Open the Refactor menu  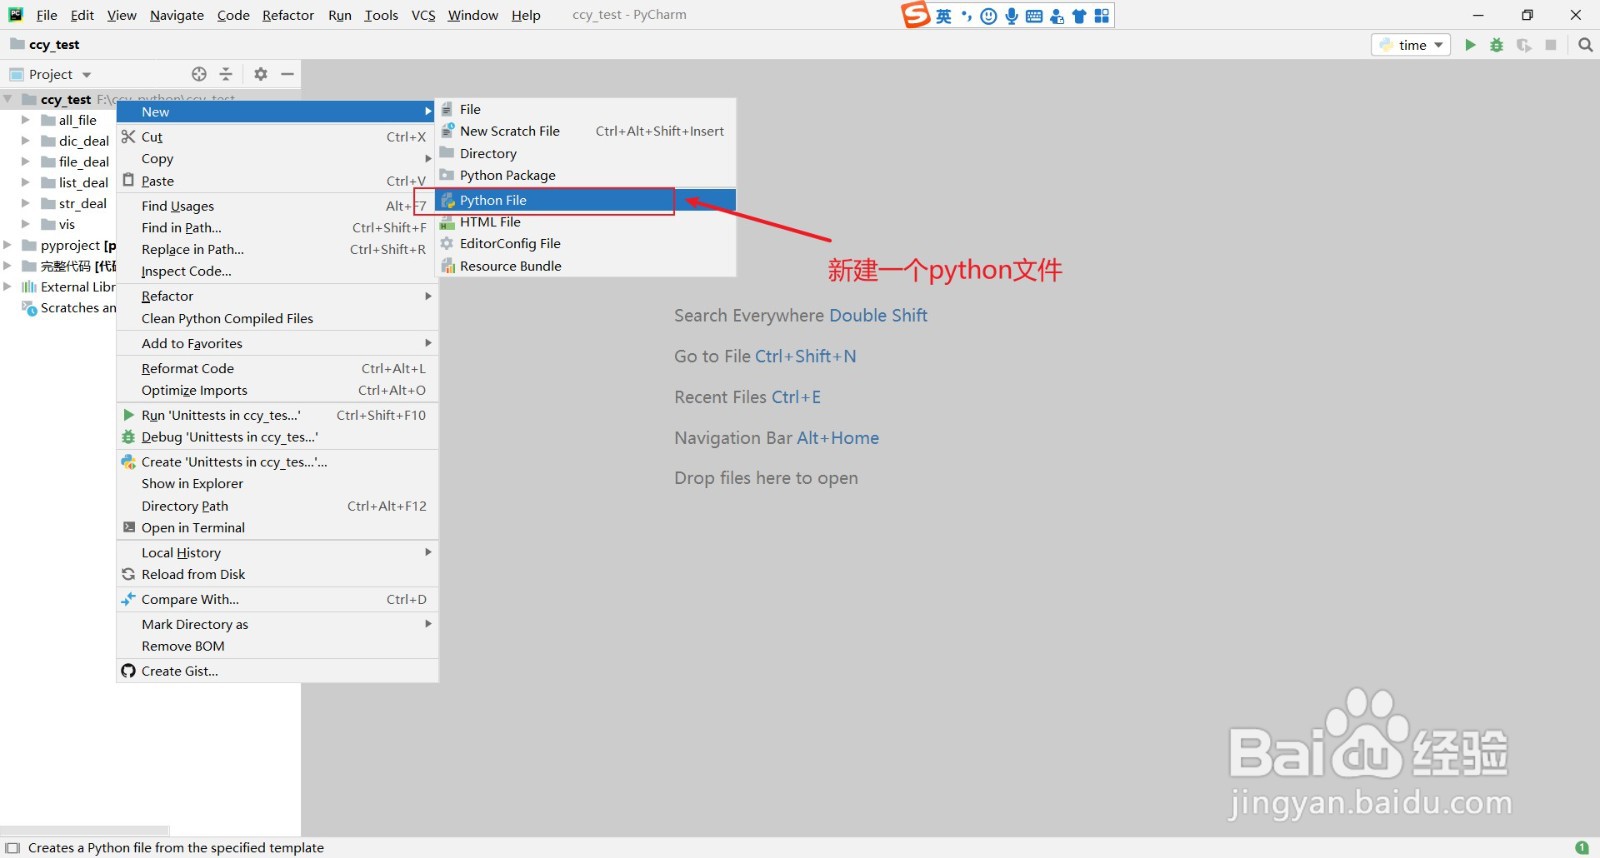[x=288, y=15]
